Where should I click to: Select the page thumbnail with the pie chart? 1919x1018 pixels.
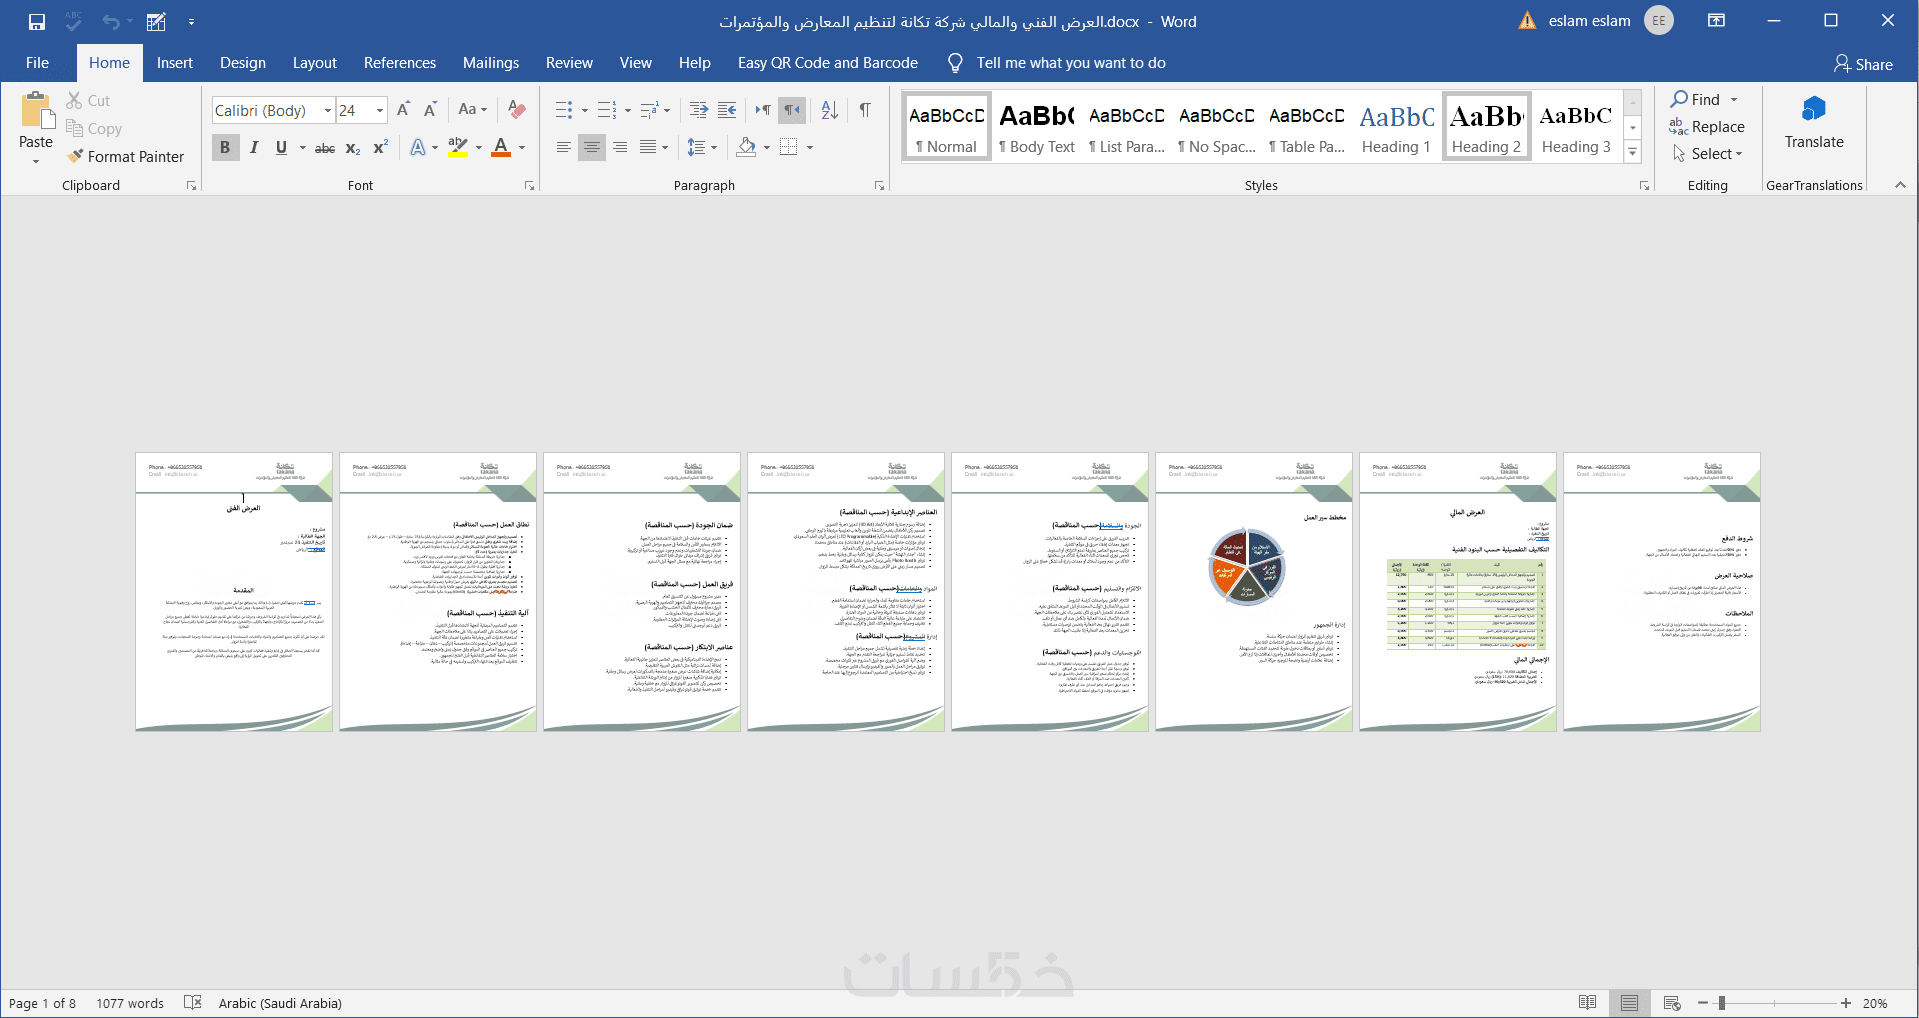click(1254, 592)
